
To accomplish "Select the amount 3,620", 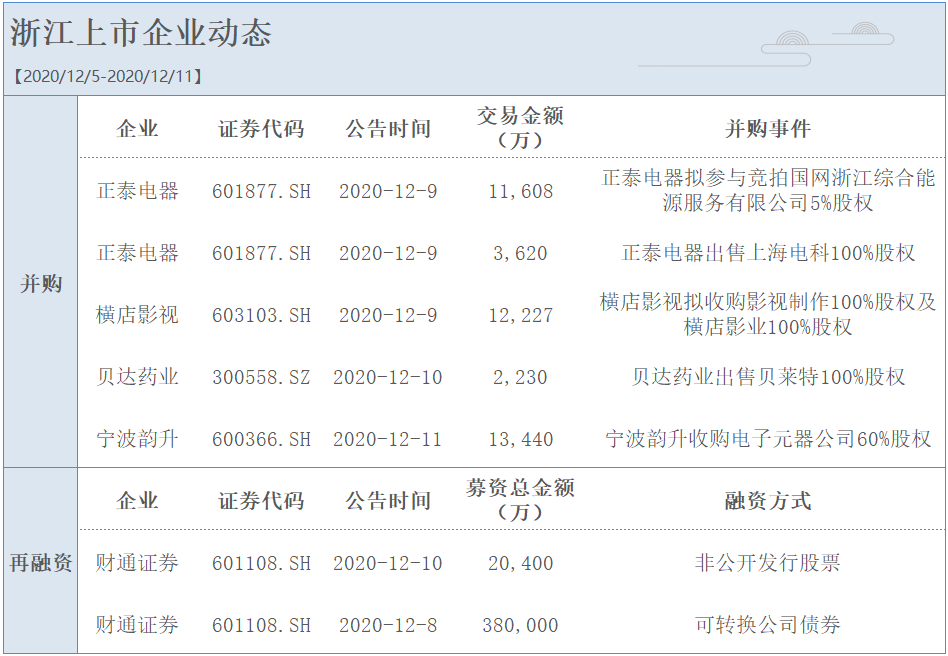I will click(521, 253).
